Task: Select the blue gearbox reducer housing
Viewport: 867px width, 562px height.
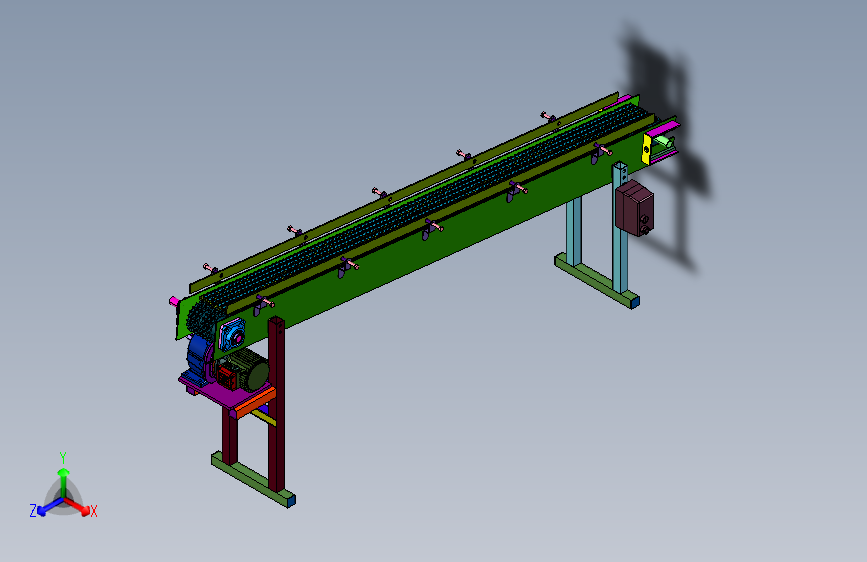Action: [x=199, y=358]
